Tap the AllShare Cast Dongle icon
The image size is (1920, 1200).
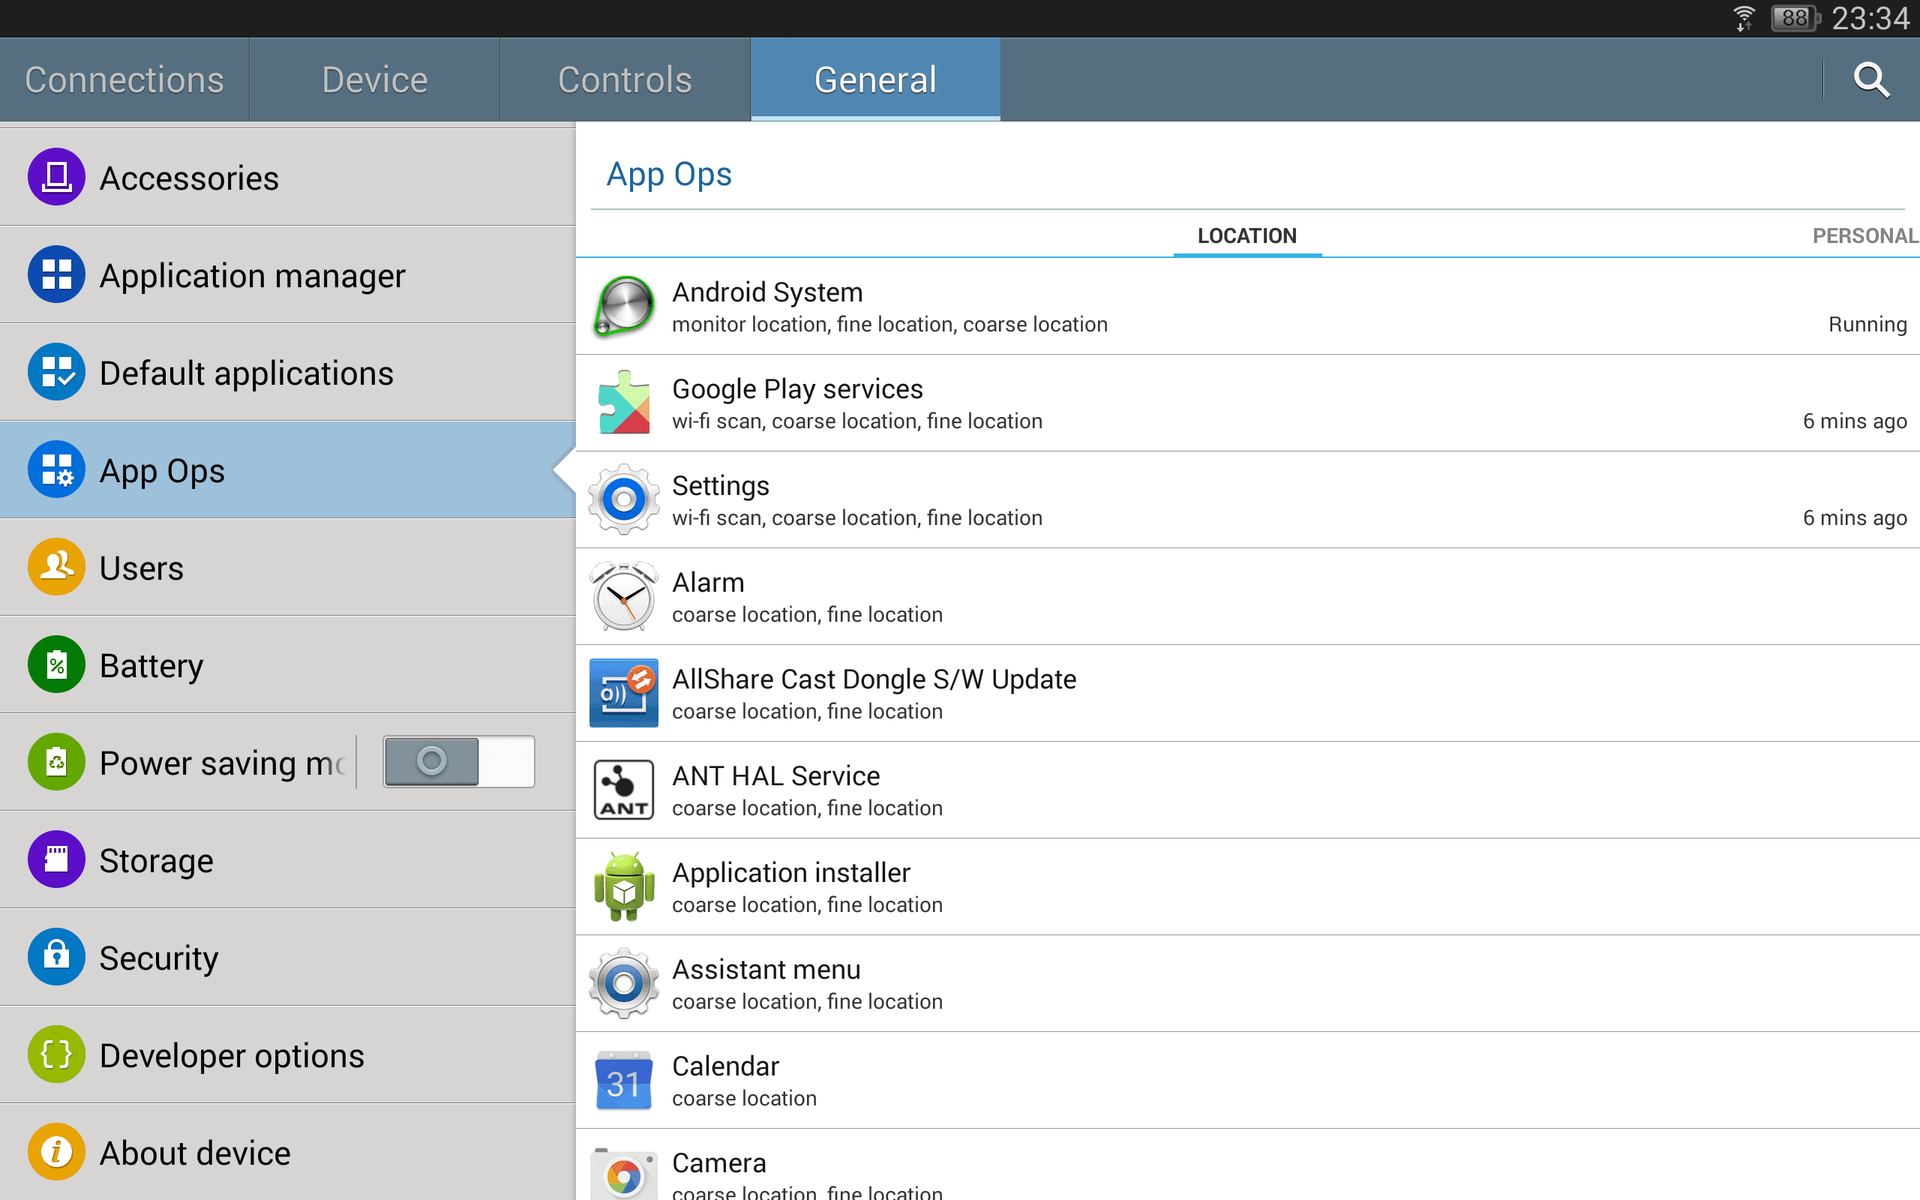pyautogui.click(x=624, y=692)
